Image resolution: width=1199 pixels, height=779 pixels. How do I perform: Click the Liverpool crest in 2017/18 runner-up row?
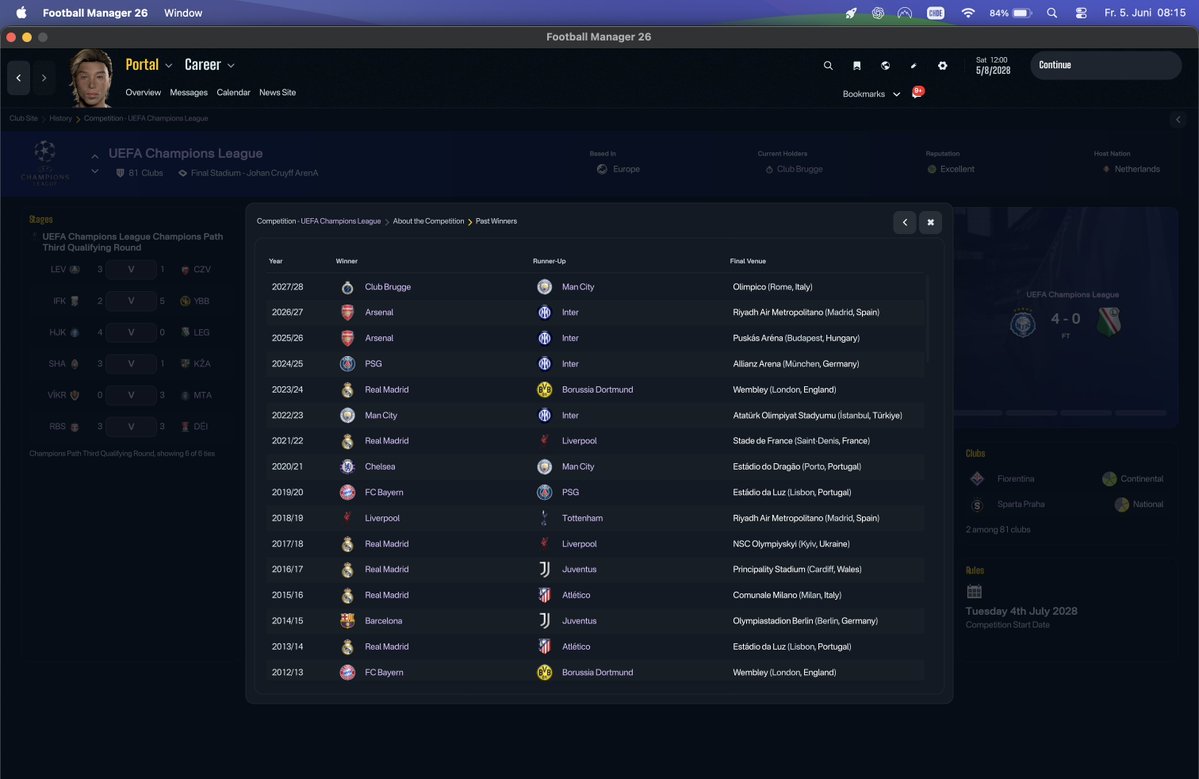click(544, 544)
